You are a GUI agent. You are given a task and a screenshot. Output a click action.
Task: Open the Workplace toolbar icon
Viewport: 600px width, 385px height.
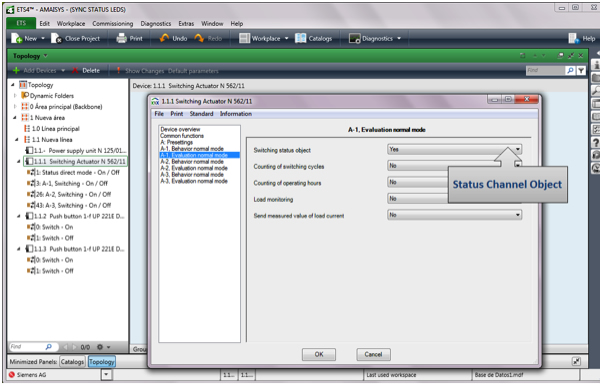coord(244,38)
